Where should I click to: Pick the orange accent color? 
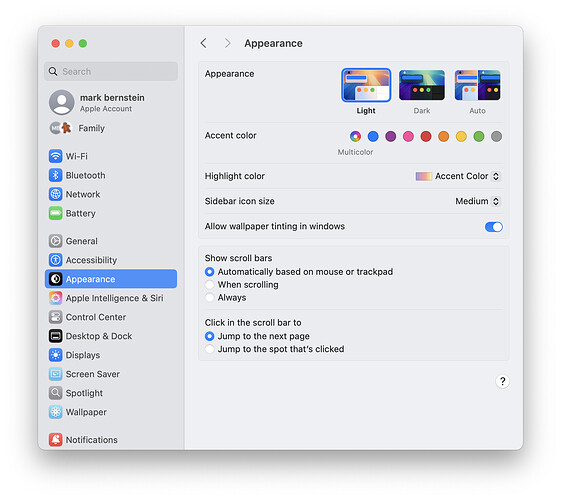click(443, 136)
